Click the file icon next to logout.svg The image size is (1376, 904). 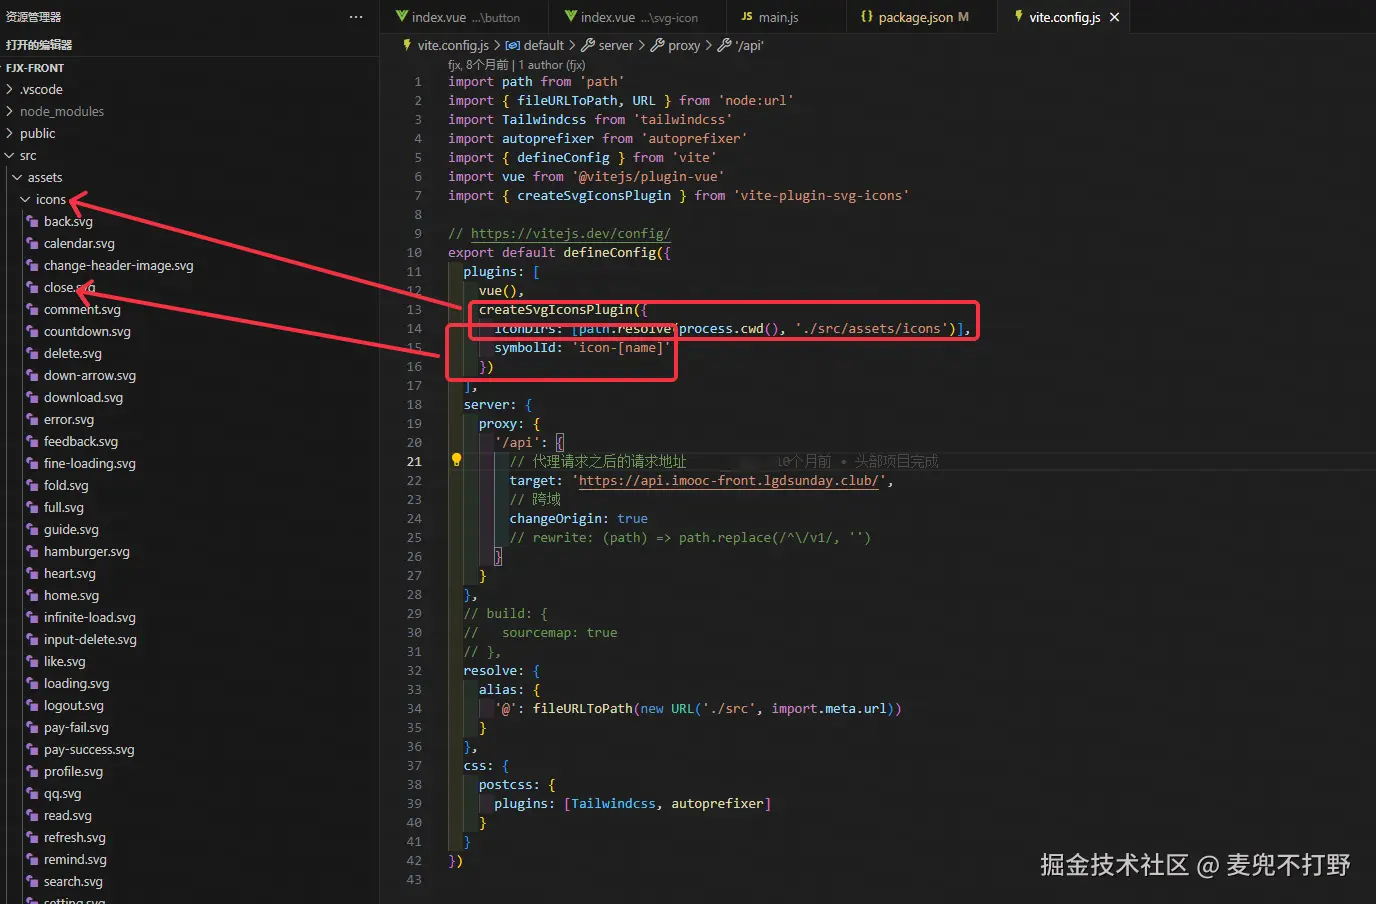[x=33, y=705]
